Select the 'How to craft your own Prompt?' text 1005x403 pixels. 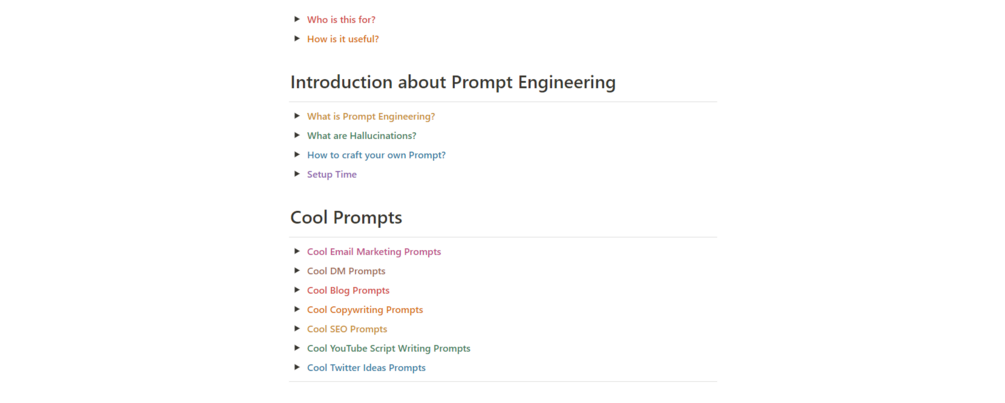click(x=376, y=155)
